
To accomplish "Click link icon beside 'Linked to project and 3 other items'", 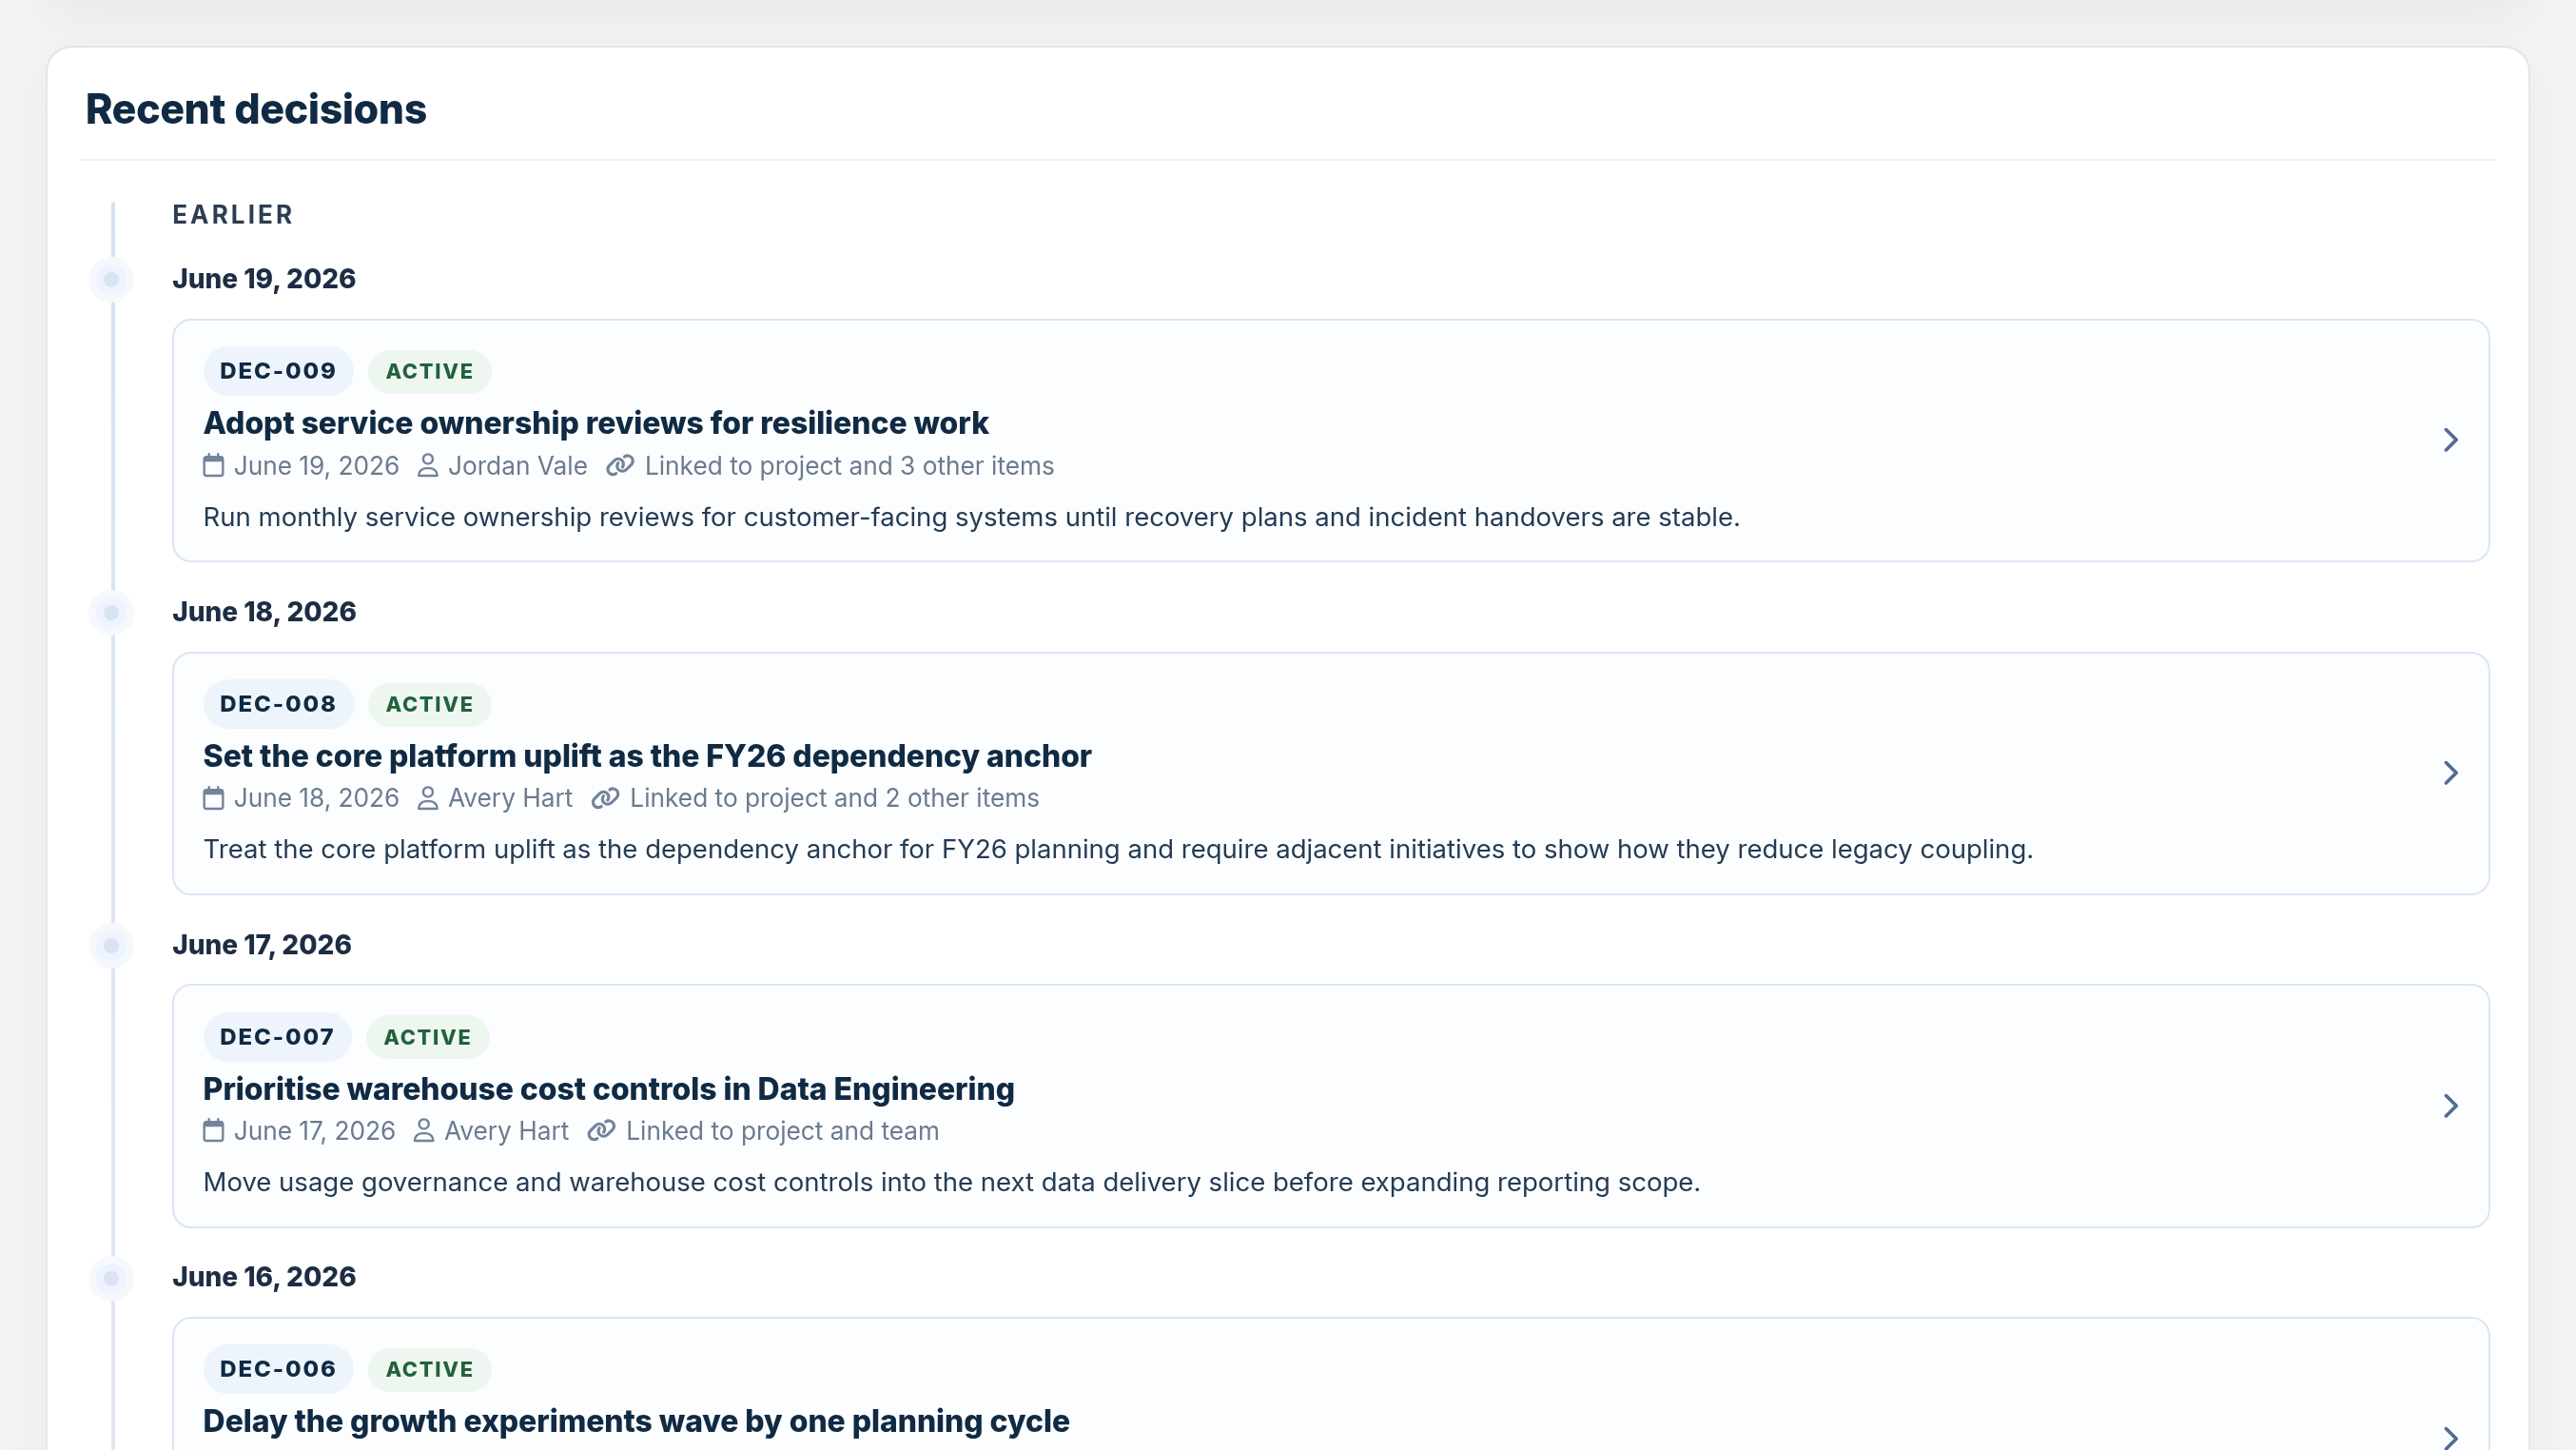I will coord(620,466).
